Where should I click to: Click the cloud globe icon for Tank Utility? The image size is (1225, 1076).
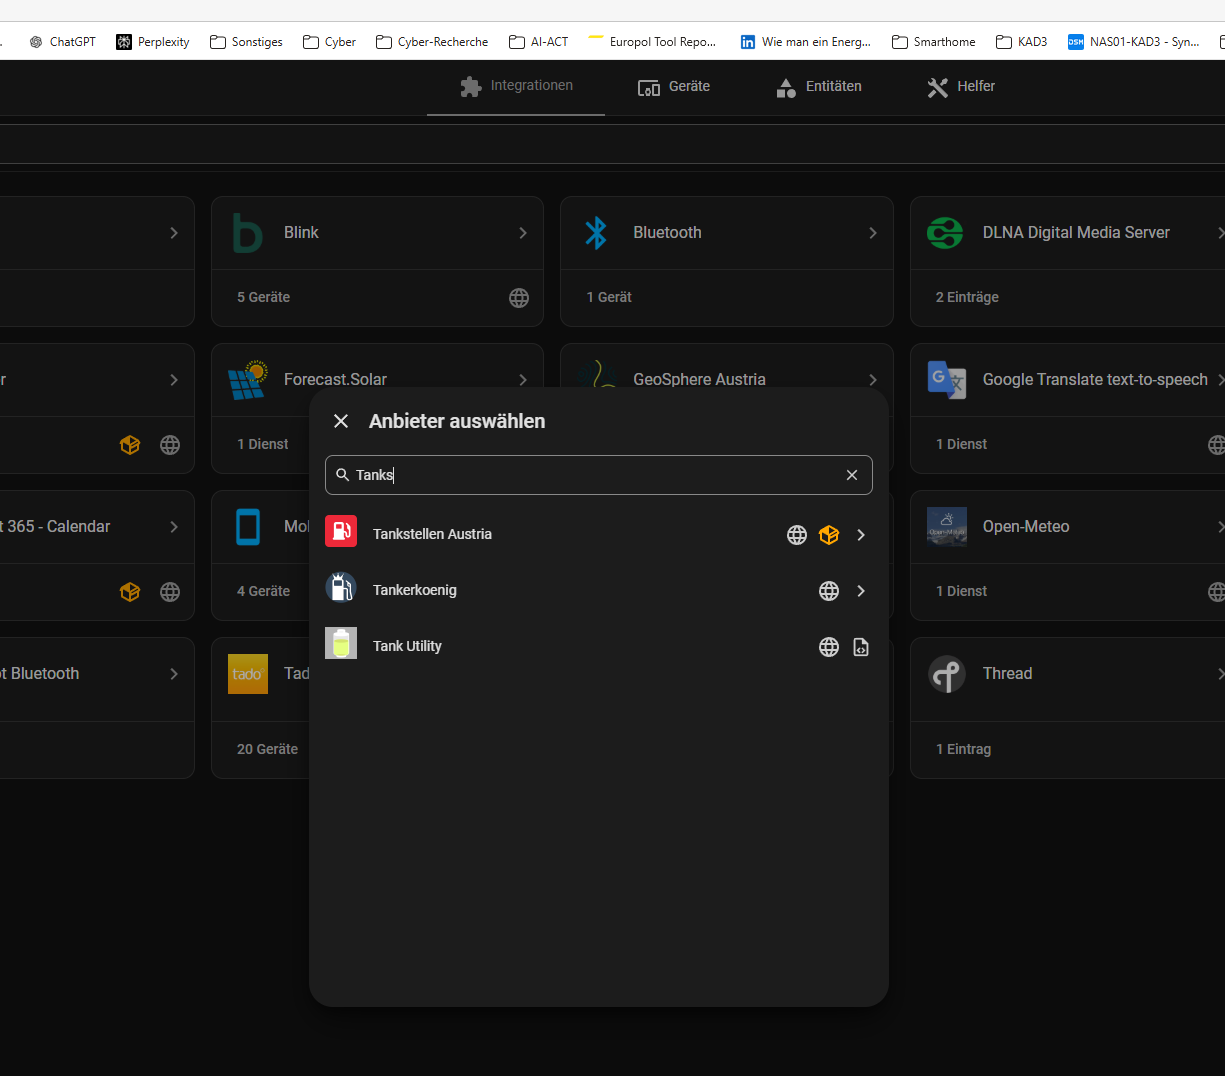click(829, 647)
